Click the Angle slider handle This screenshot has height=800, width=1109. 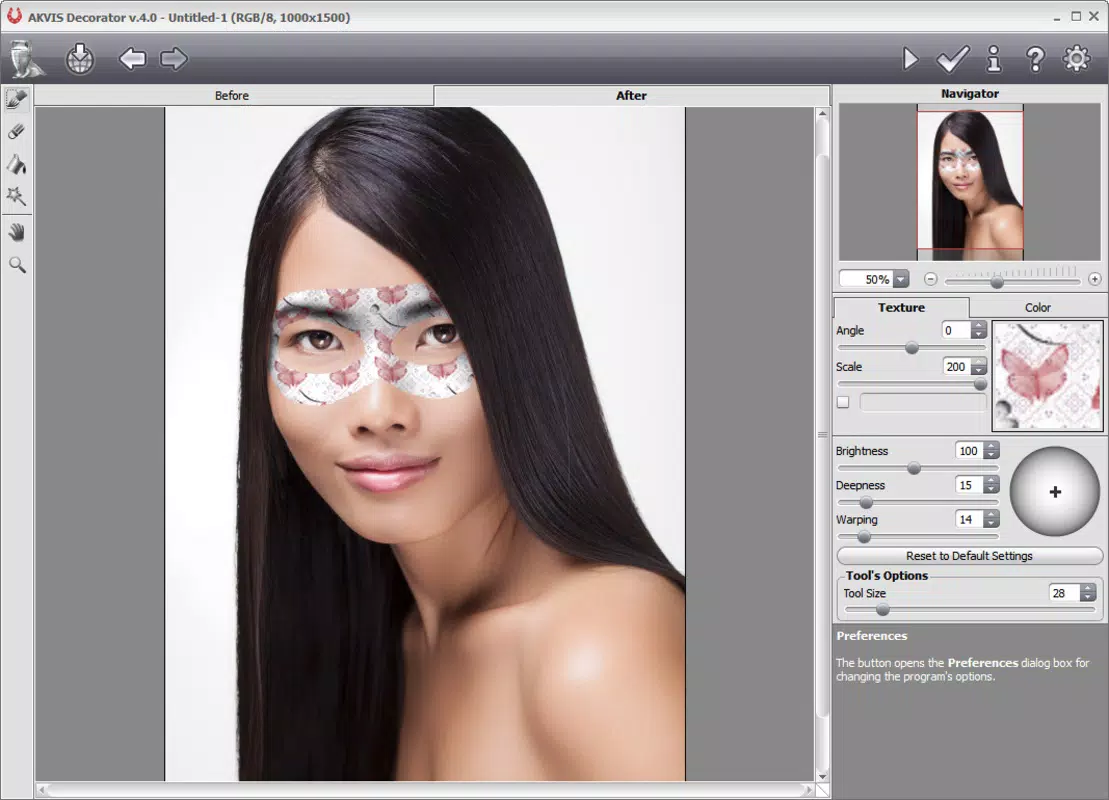click(912, 347)
